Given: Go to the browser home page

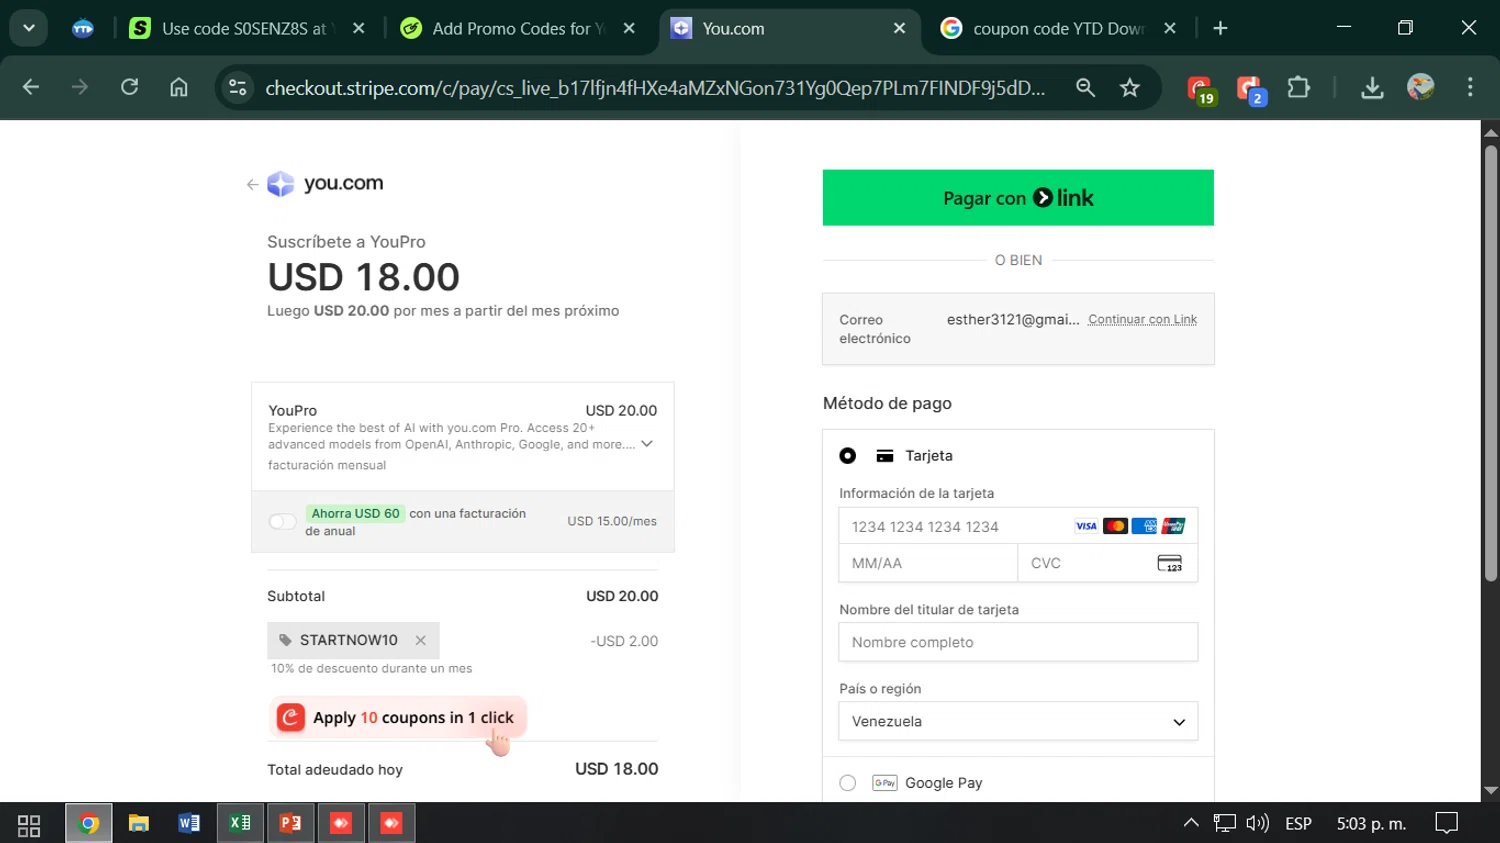Looking at the screenshot, I should 179,88.
